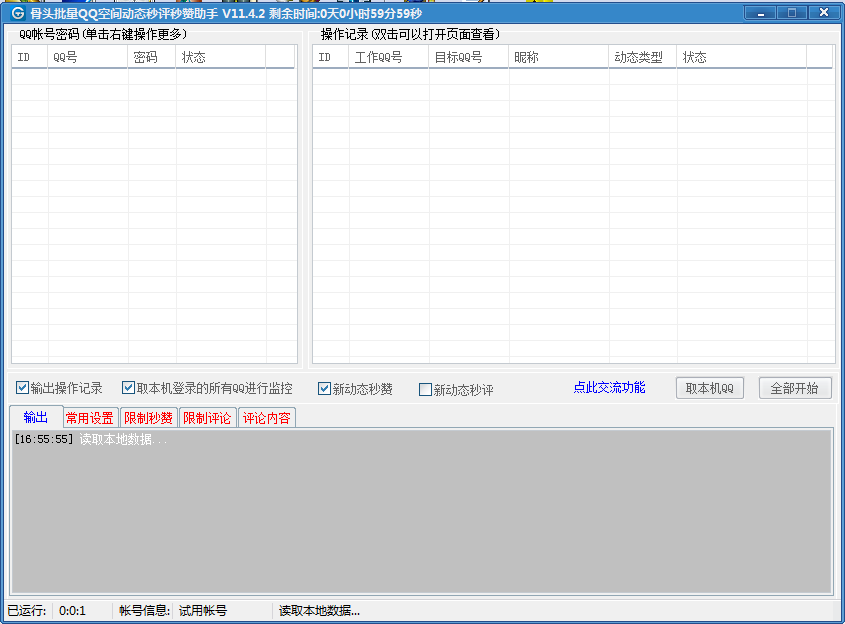This screenshot has height=624, width=845.
Task: Click ID column header in QQ帐号密码 list
Action: (30, 57)
